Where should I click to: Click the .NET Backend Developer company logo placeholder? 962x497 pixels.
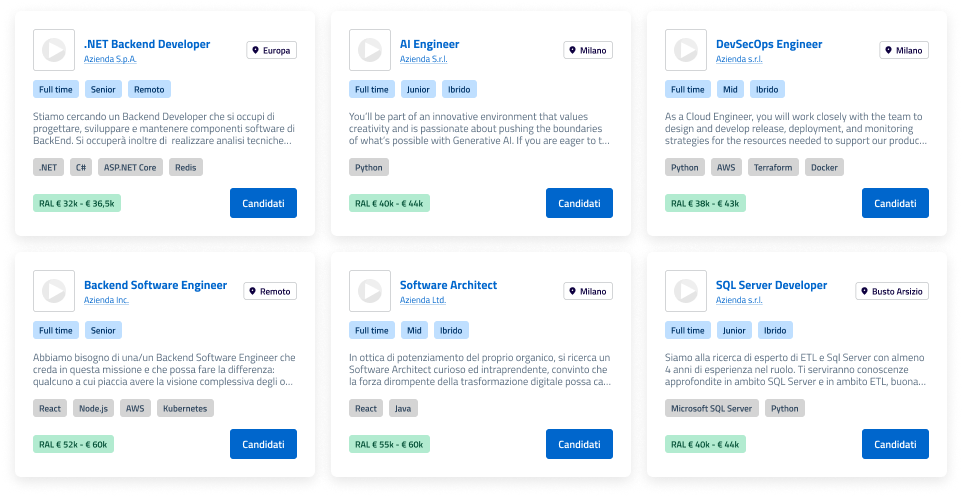[x=54, y=50]
